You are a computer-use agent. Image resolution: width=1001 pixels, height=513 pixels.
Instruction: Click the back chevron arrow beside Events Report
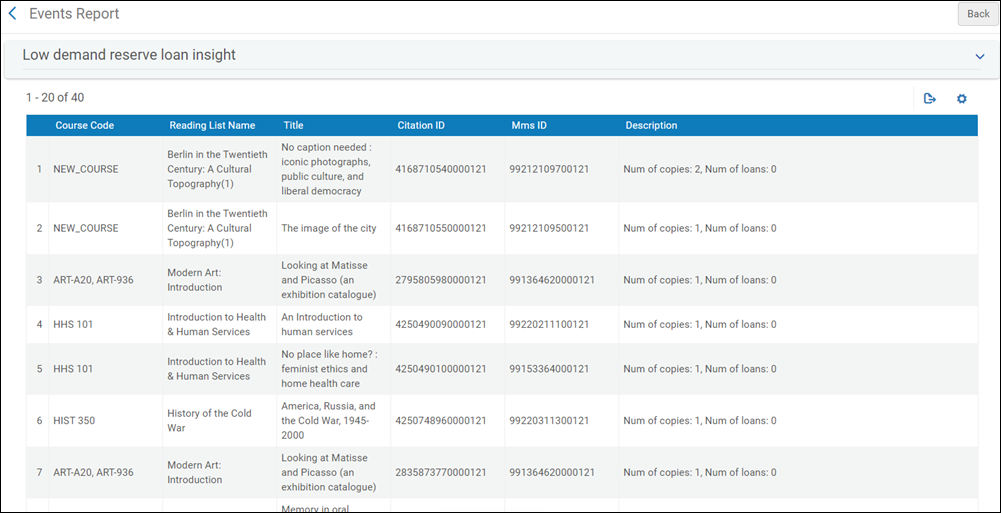(12, 13)
